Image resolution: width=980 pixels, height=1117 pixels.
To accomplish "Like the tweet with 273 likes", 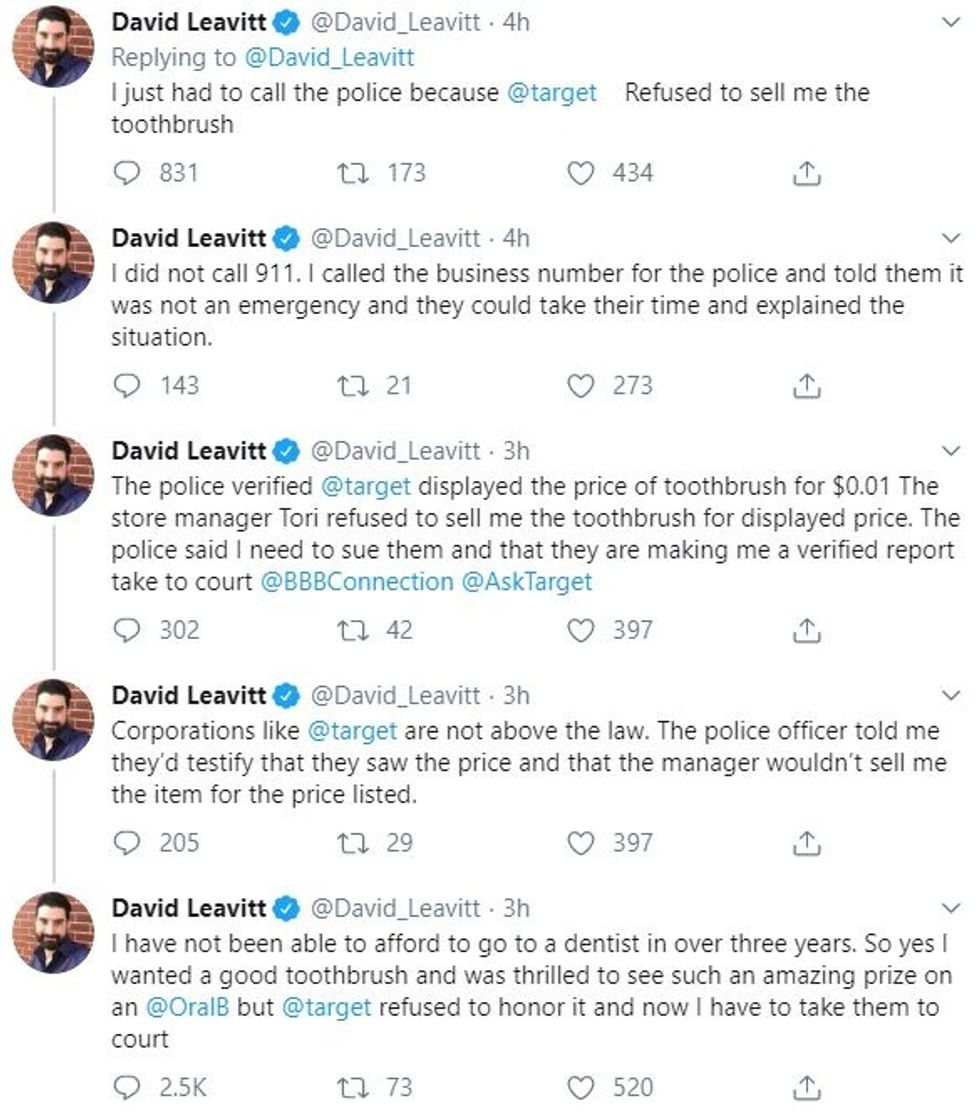I will 582,386.
